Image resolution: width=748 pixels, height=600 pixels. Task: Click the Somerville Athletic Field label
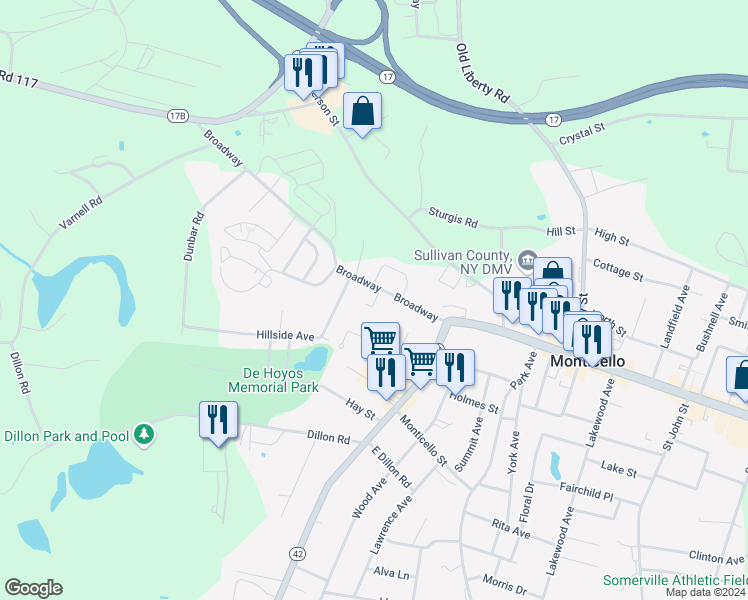[675, 580]
